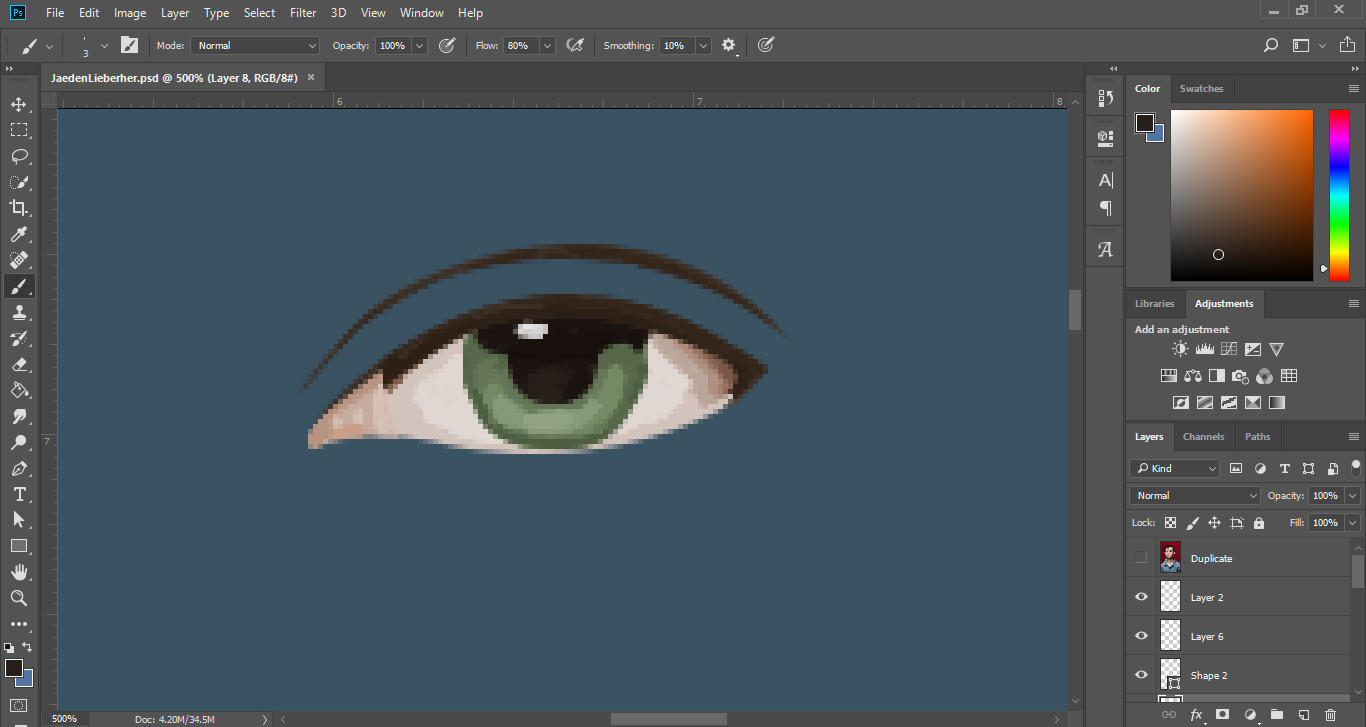This screenshot has width=1366, height=727.
Task: Select the History Brush tool
Action: [x=19, y=338]
